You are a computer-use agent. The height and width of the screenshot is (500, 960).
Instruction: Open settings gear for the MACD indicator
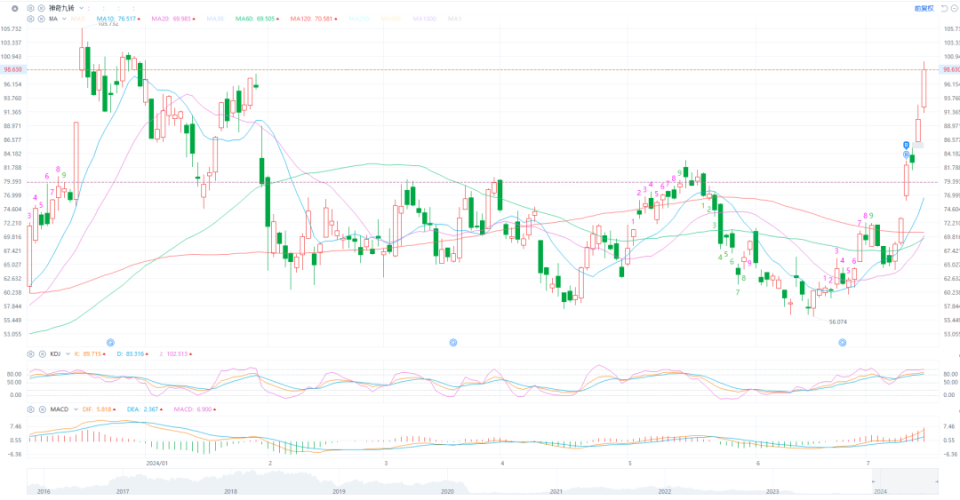coord(31,409)
